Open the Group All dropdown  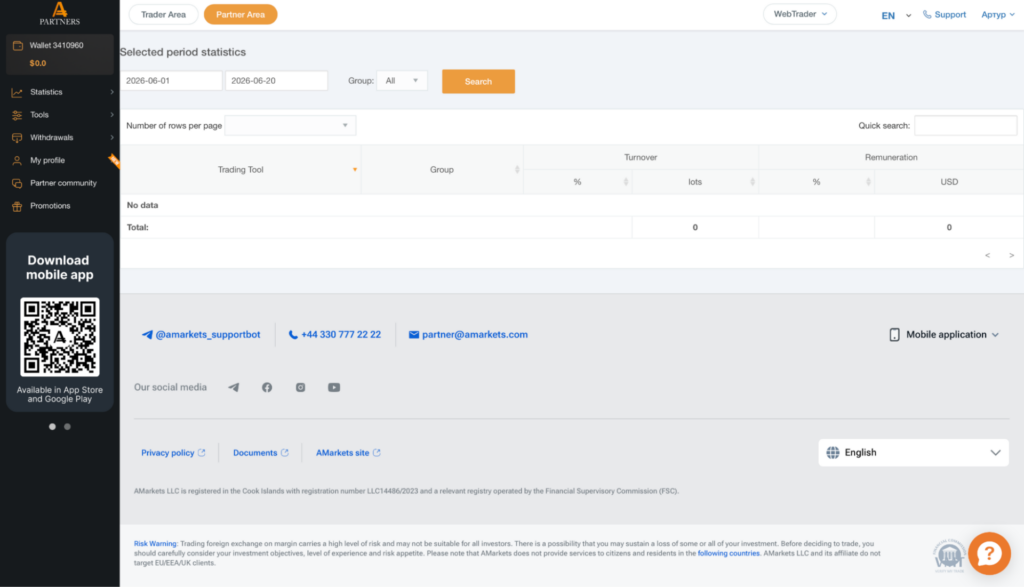[402, 81]
